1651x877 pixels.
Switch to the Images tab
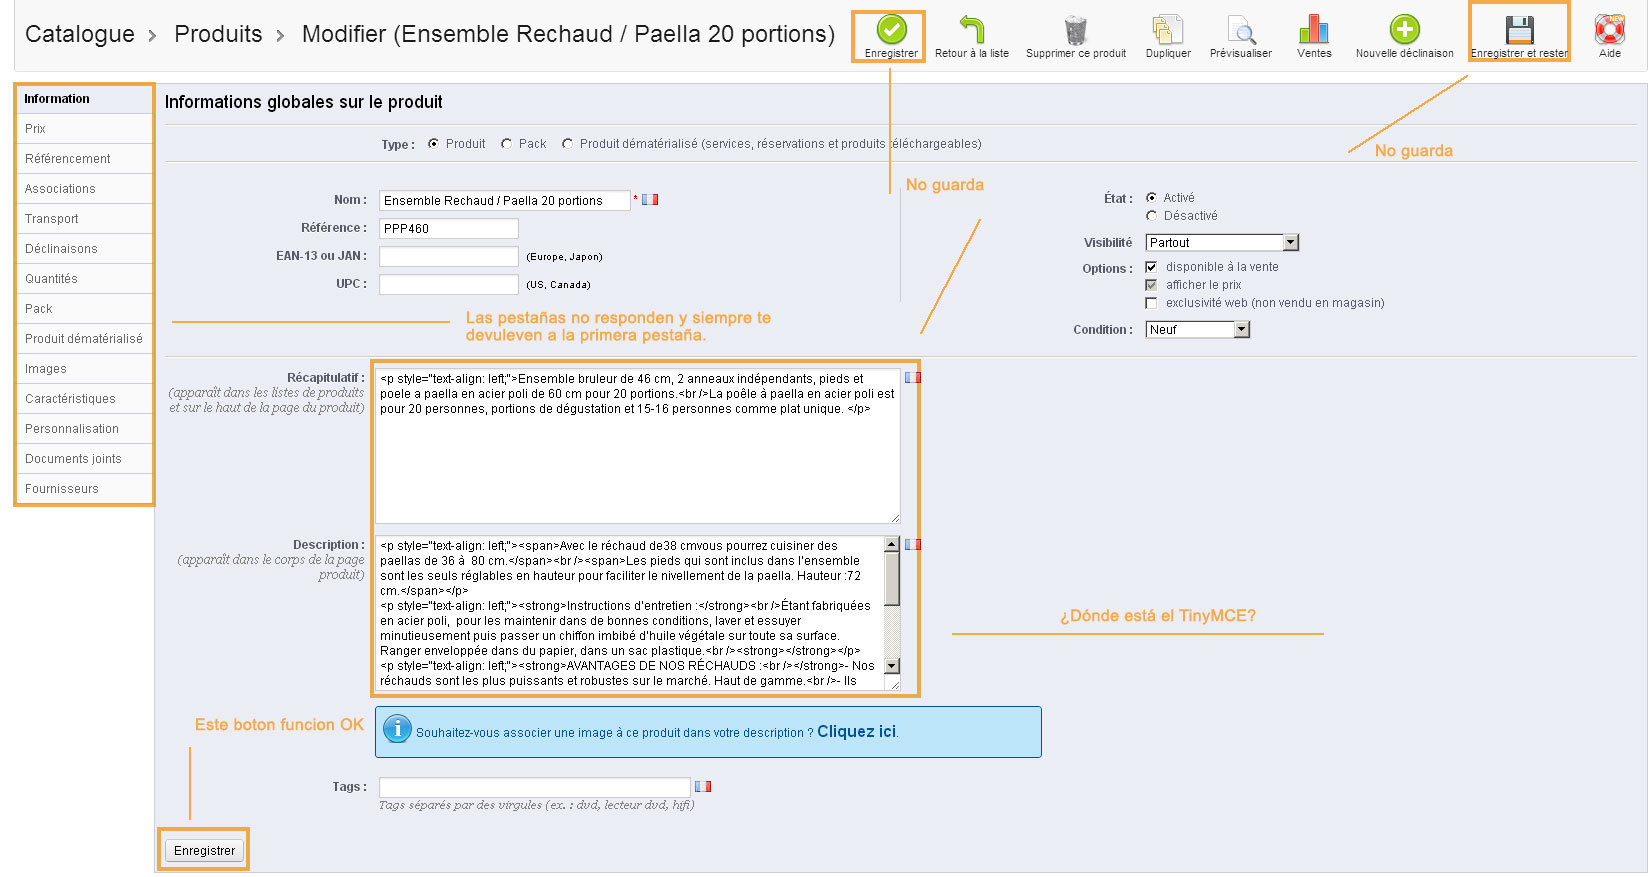pos(84,369)
